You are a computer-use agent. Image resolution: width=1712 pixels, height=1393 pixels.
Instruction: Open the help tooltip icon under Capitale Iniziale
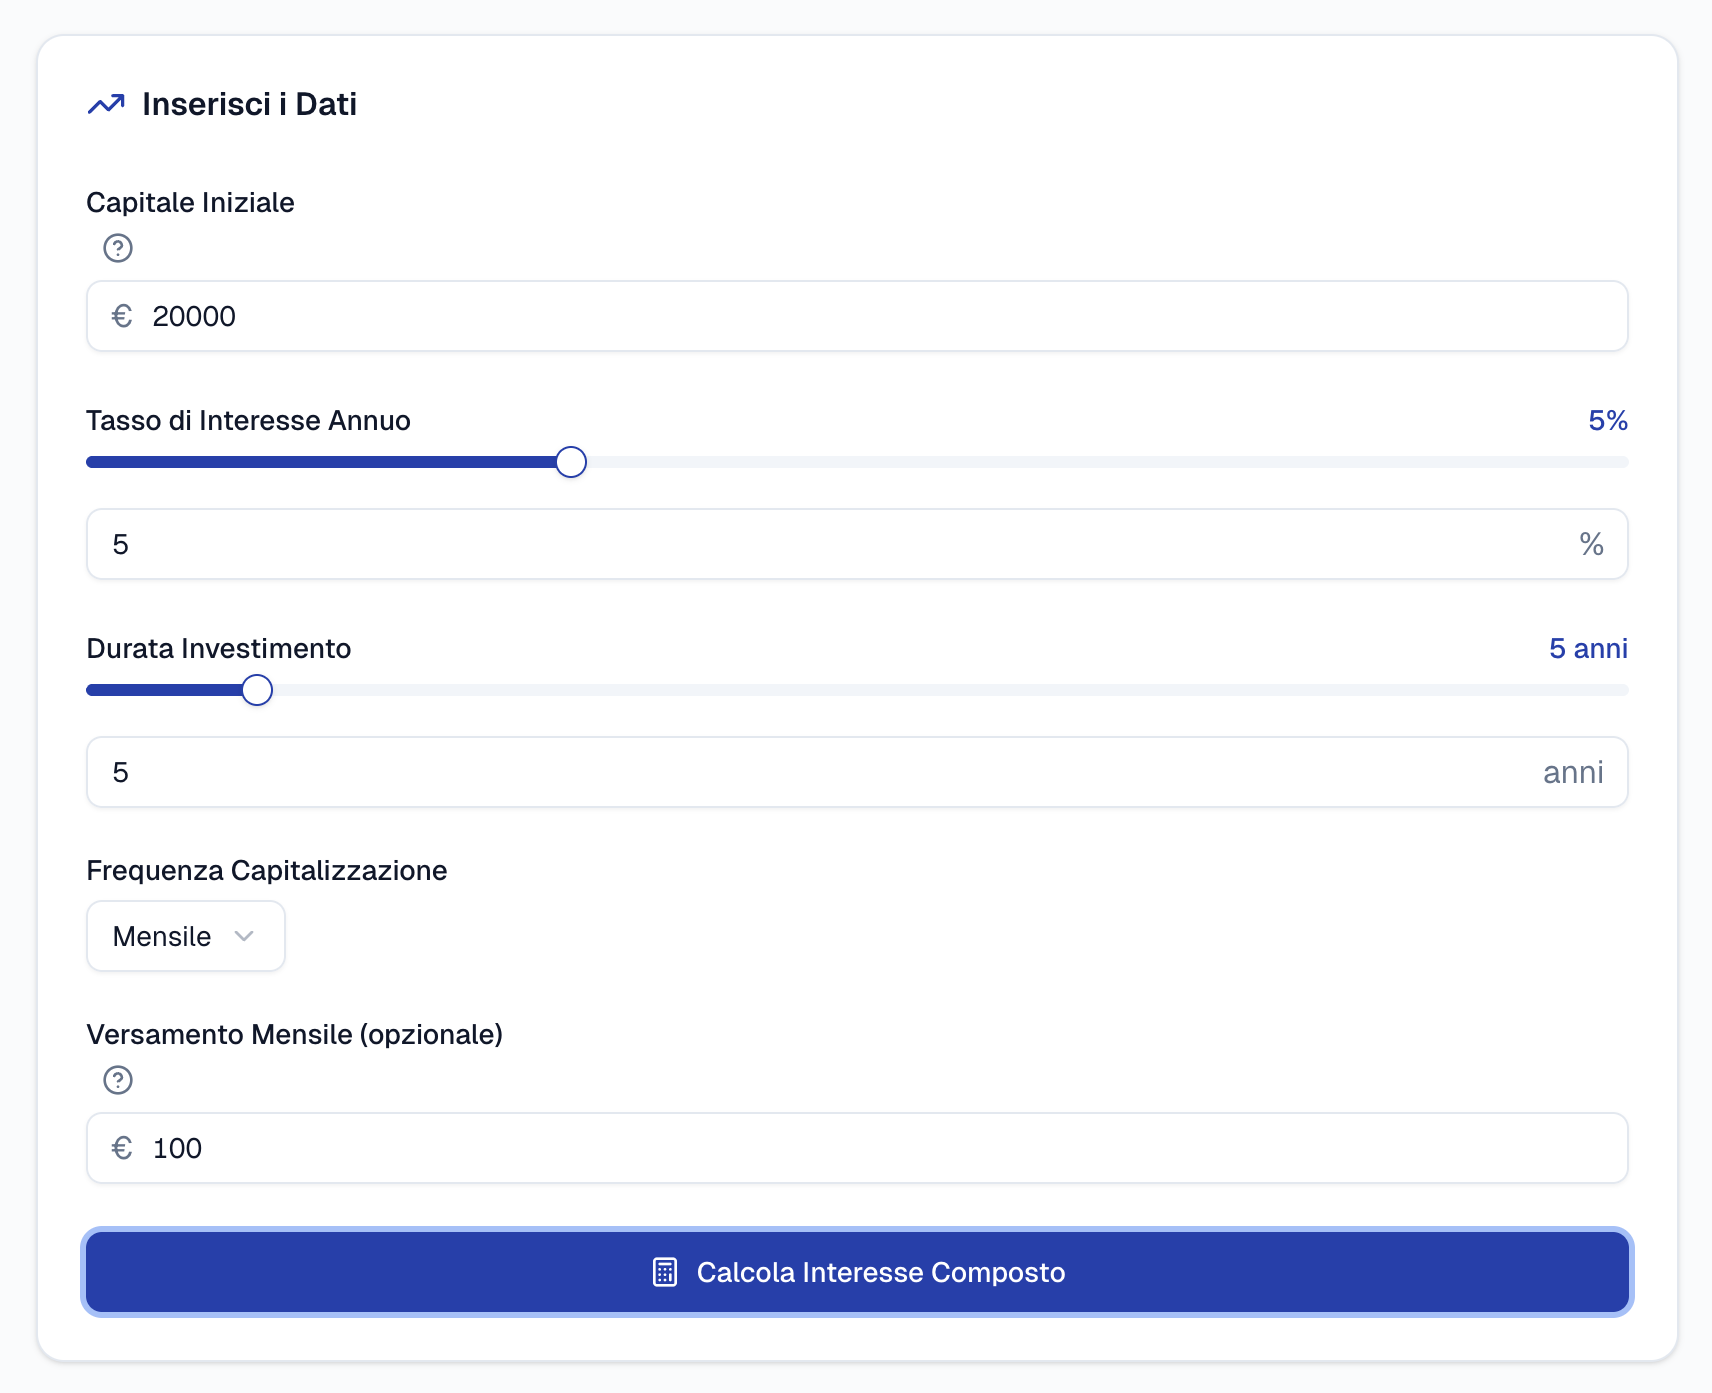point(118,248)
